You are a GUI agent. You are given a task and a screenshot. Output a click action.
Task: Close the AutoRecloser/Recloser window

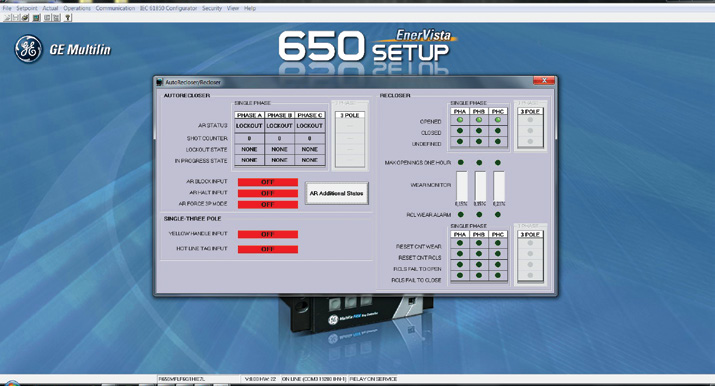click(544, 81)
